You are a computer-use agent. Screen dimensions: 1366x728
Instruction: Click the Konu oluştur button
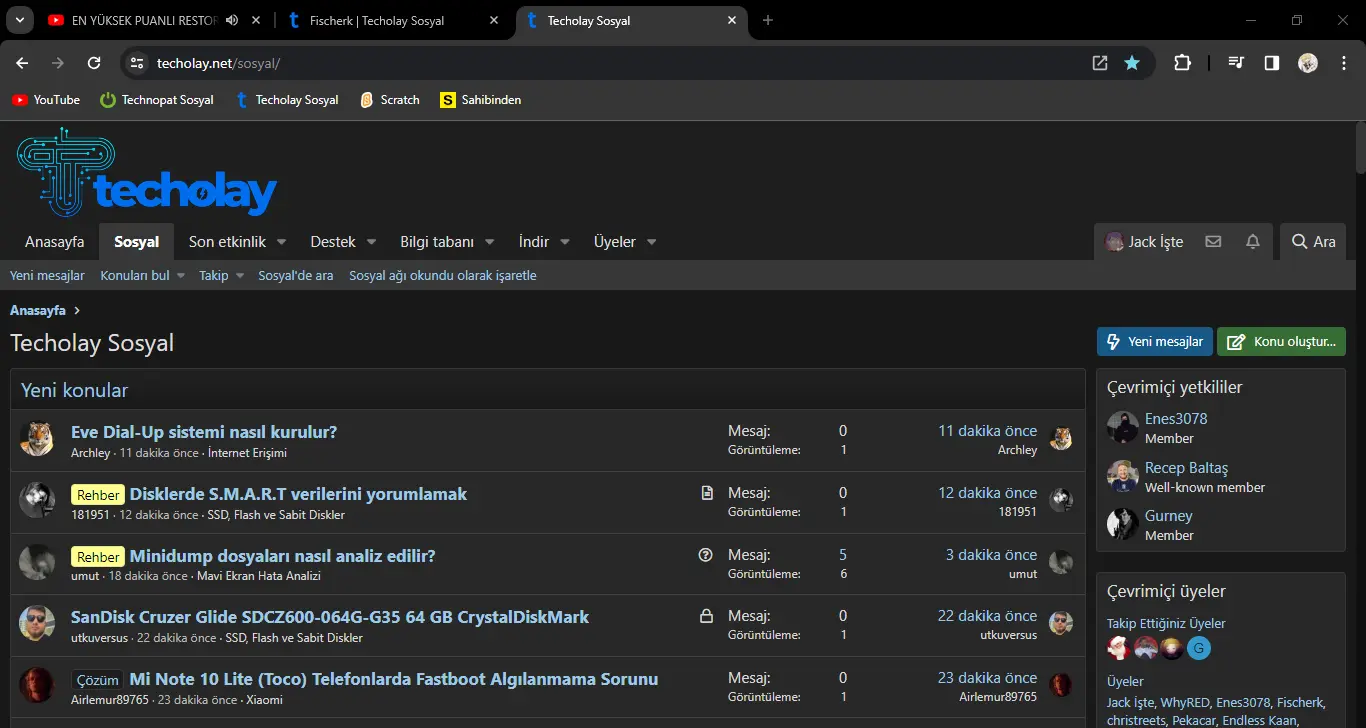coord(1281,342)
